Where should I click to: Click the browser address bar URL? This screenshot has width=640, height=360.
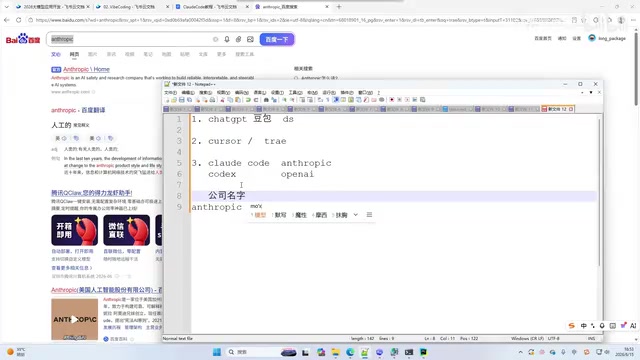(x=300, y=20)
